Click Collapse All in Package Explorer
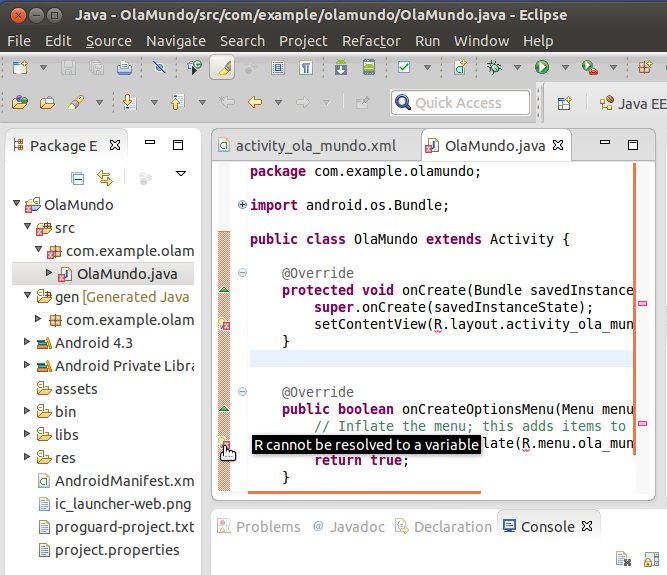 tap(77, 178)
